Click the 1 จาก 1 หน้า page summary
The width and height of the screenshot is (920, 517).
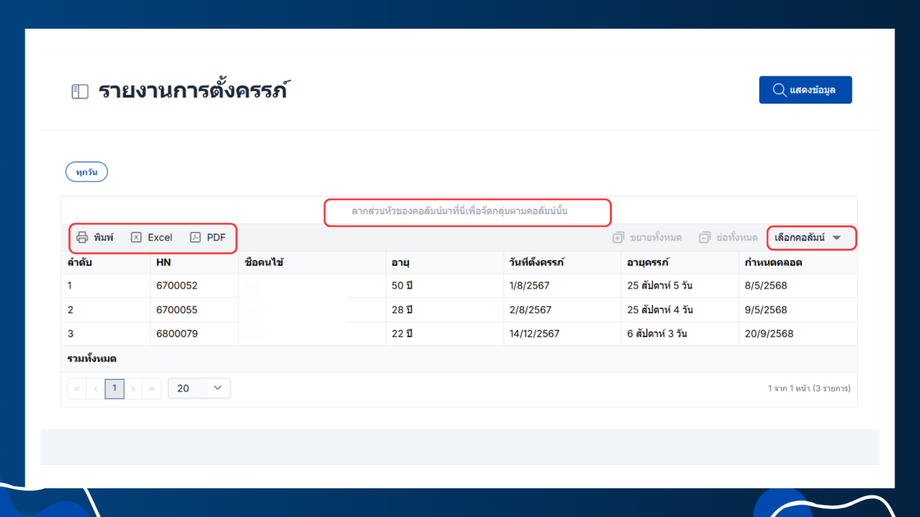tap(809, 388)
